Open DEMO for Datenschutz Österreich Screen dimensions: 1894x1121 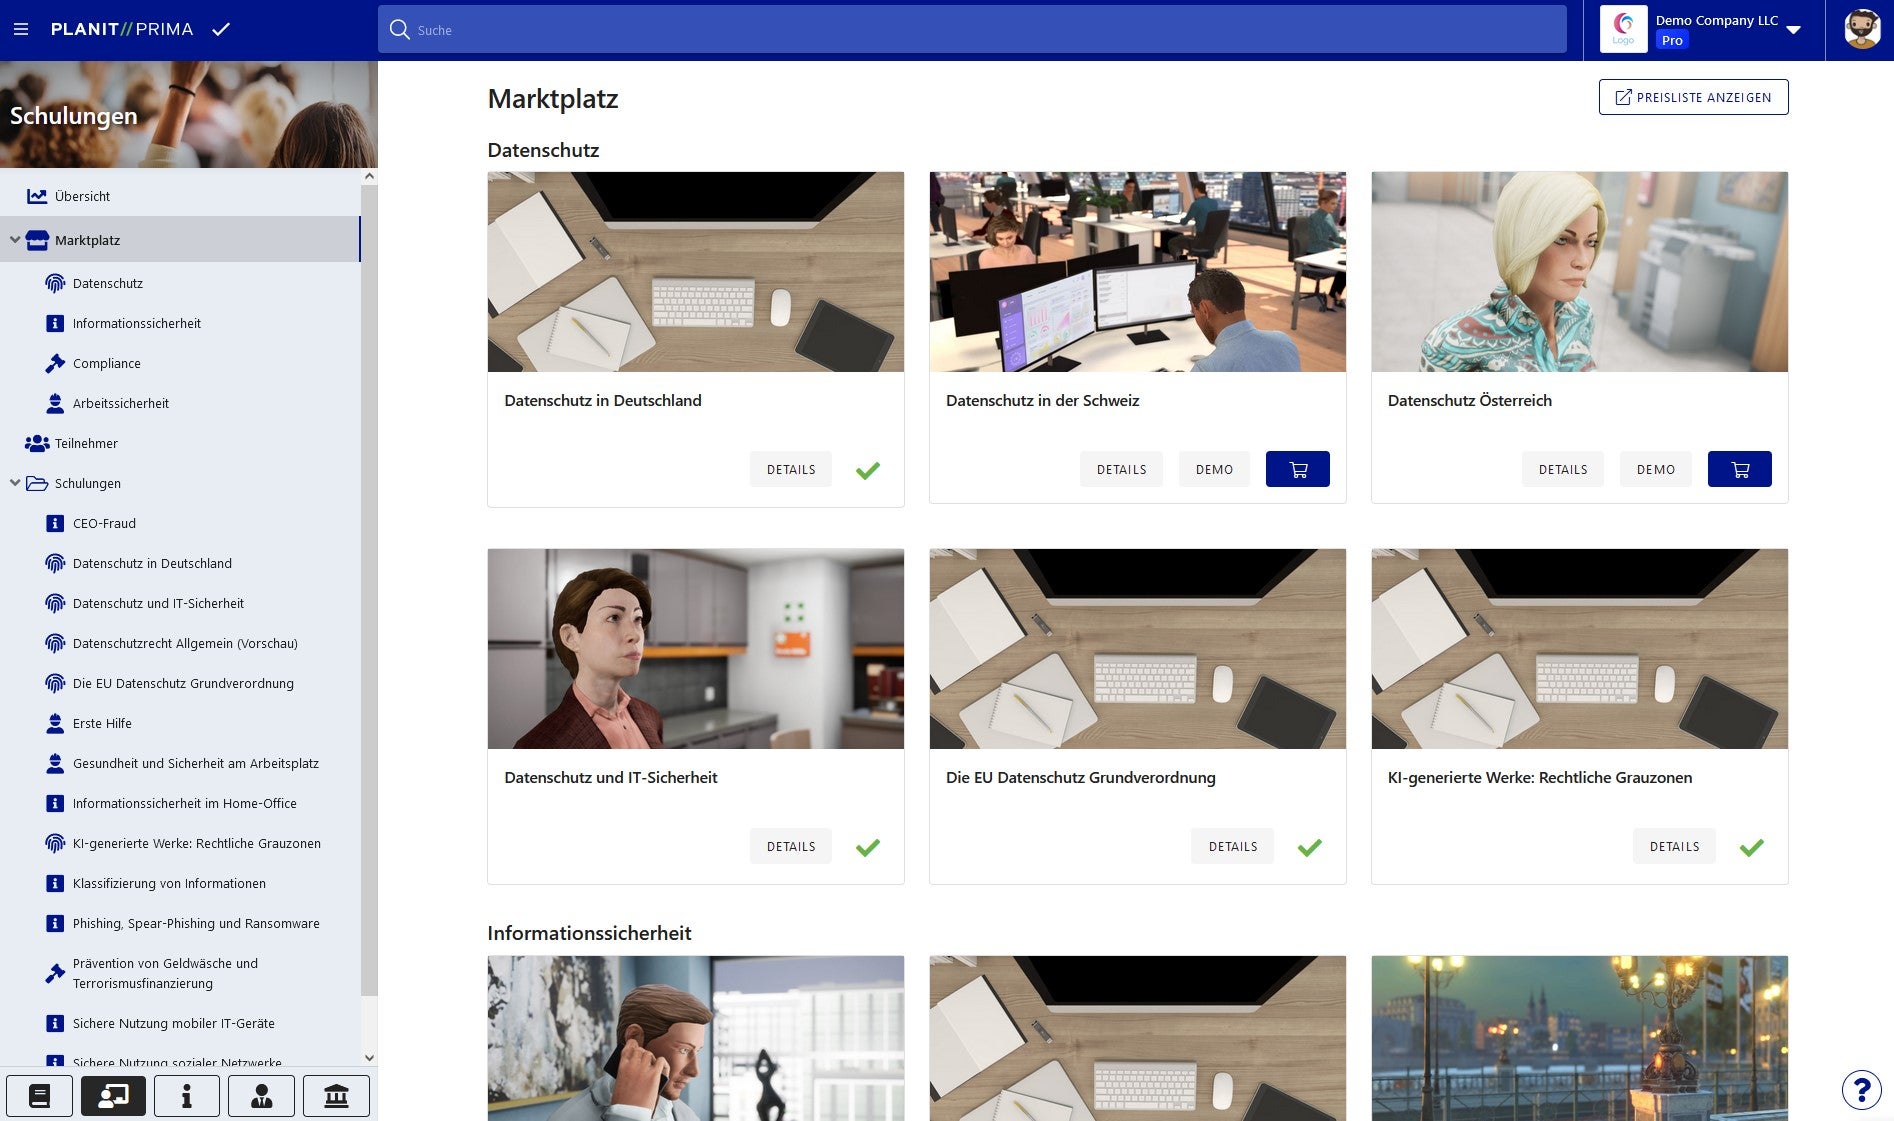[x=1655, y=468]
